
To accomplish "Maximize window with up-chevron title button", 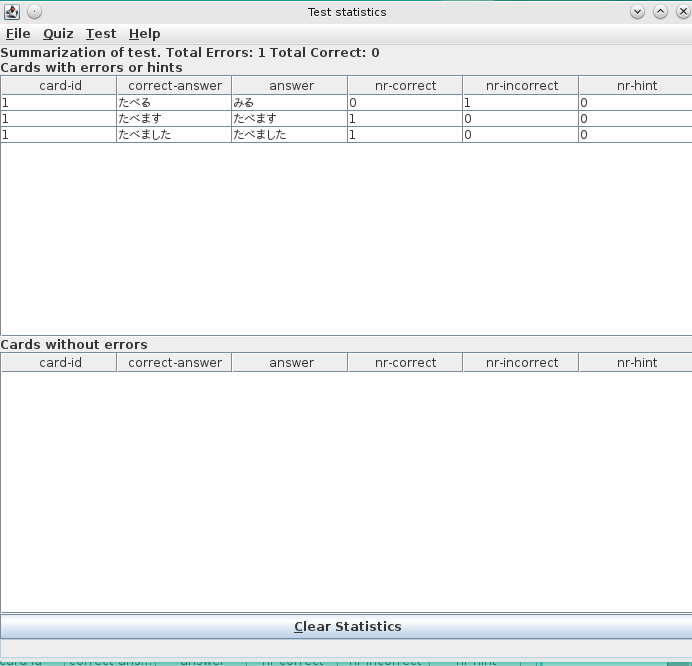I will [660, 12].
